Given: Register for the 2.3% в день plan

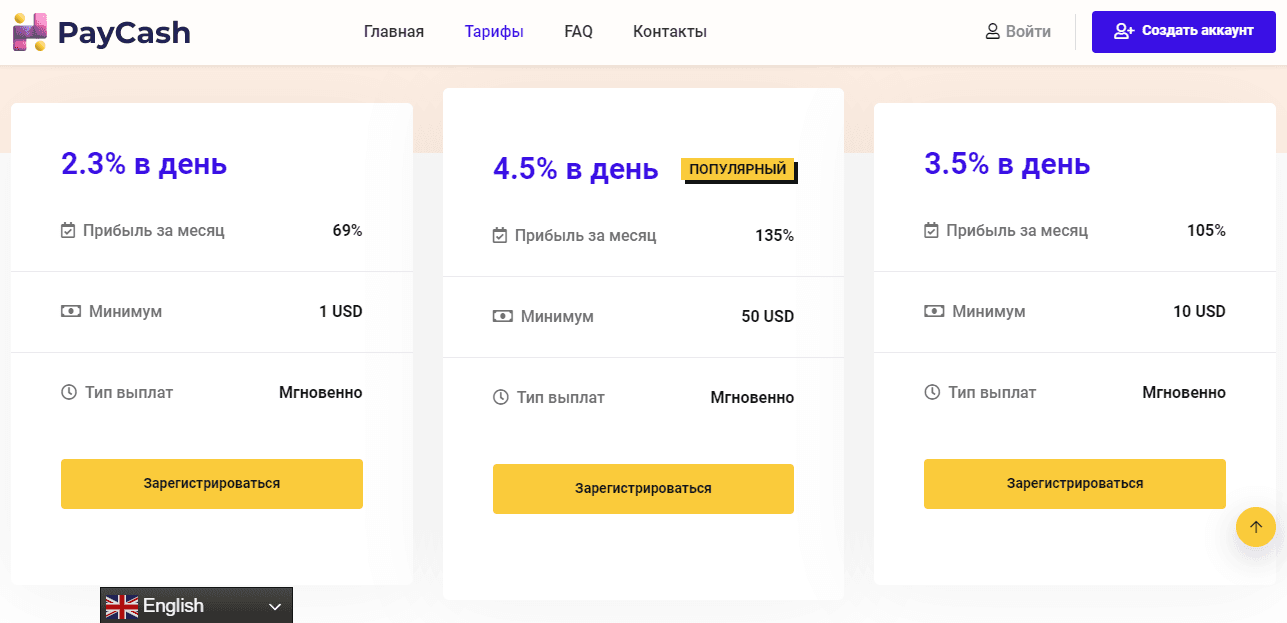Looking at the screenshot, I should [x=211, y=484].
